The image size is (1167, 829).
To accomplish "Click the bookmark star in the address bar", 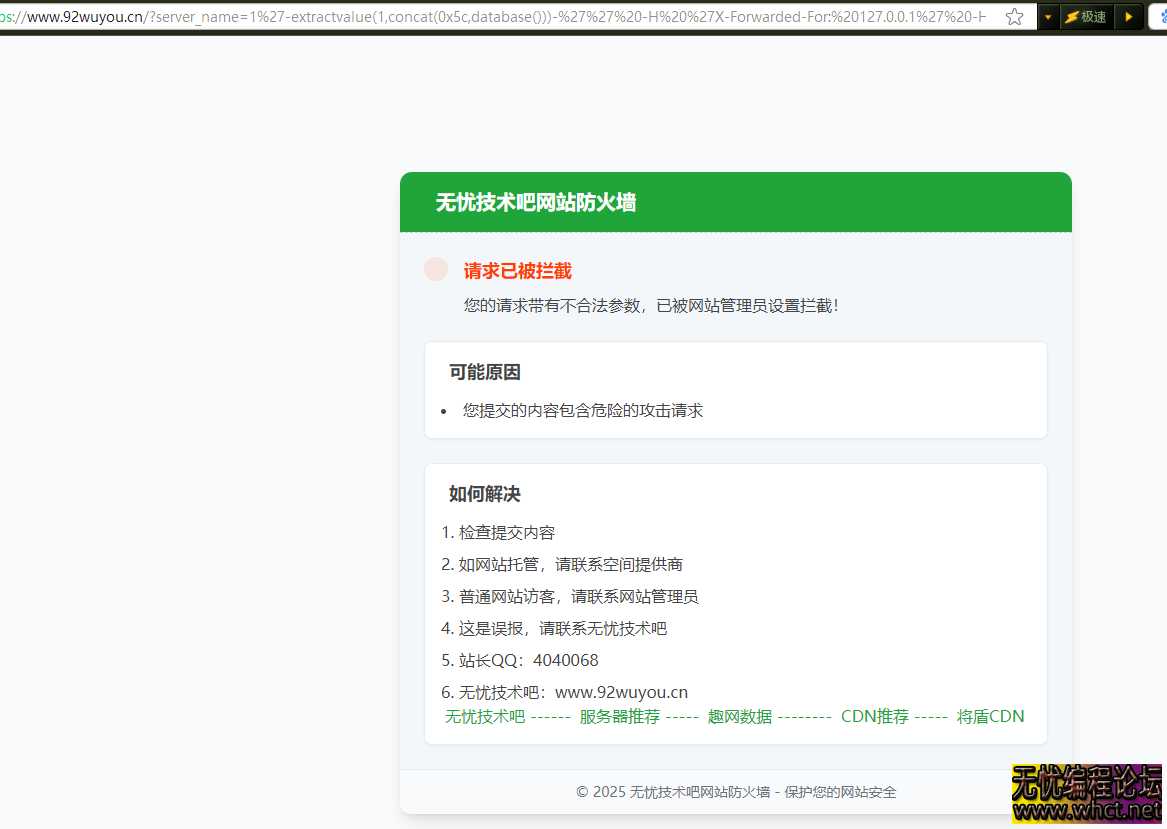I will 1014,16.
